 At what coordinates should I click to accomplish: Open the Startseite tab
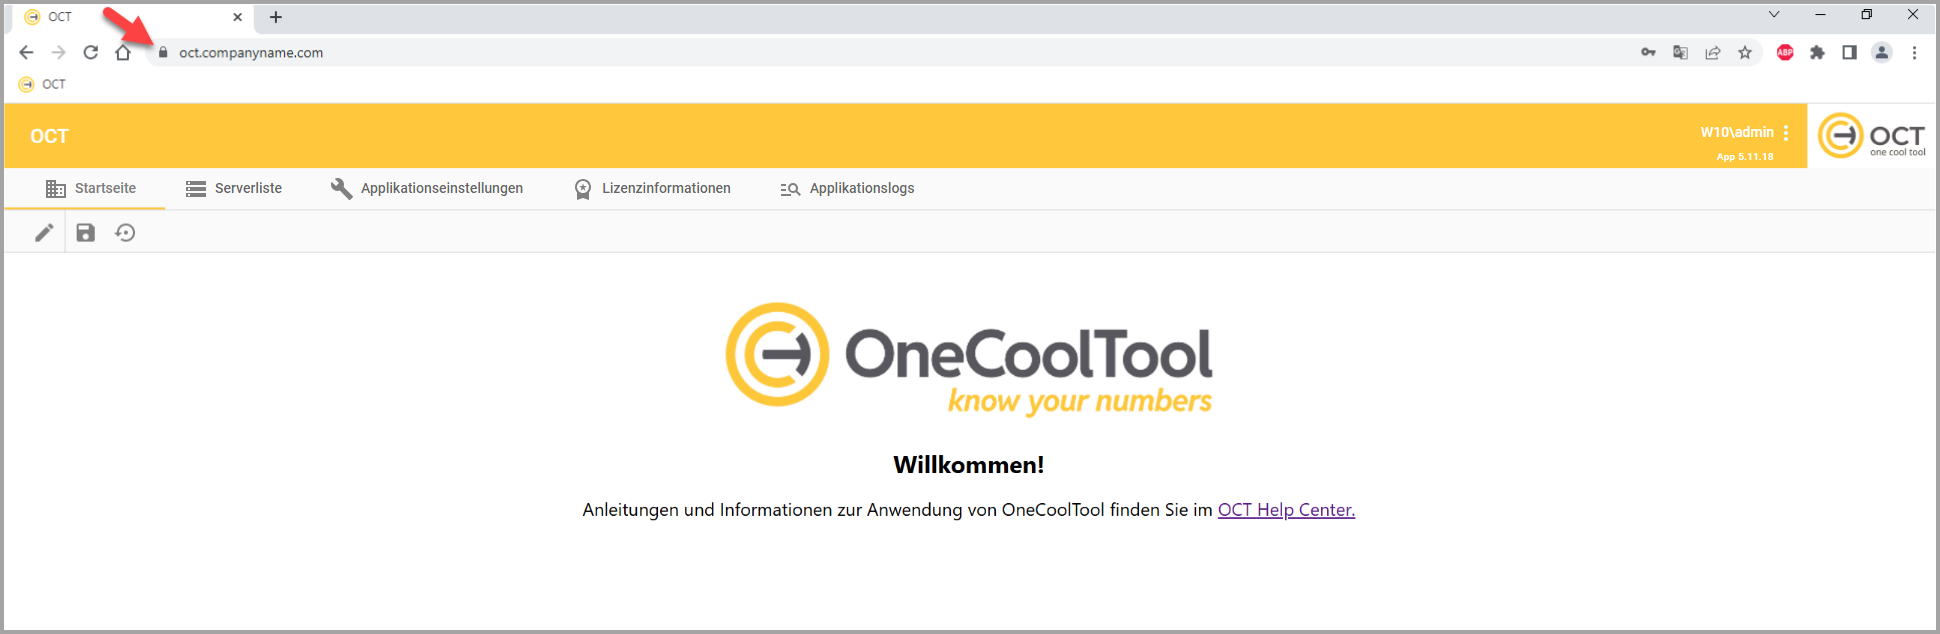click(91, 188)
